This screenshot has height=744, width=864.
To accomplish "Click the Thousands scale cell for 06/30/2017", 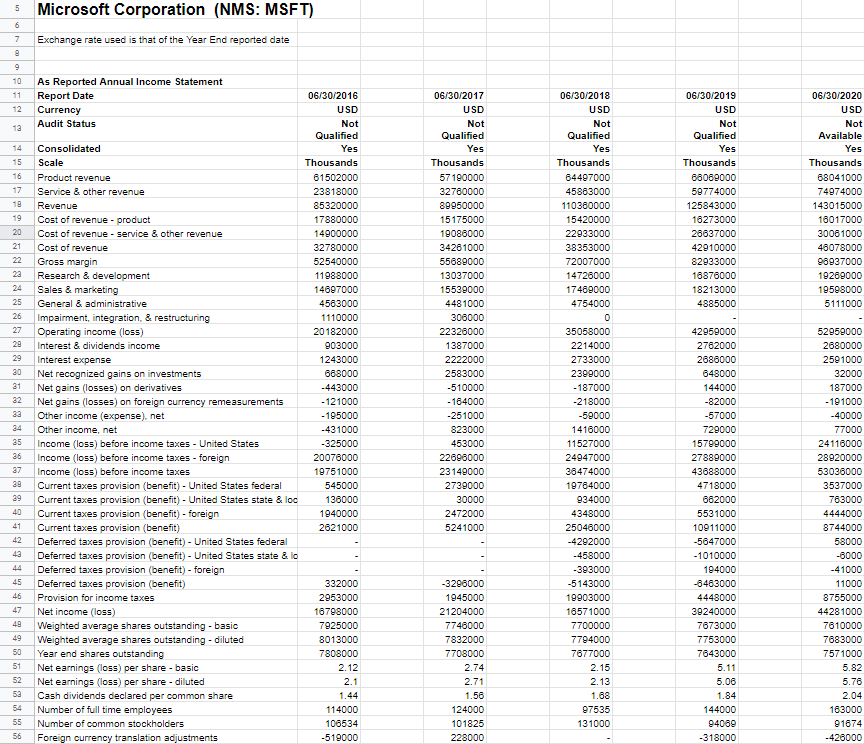I will [455, 162].
